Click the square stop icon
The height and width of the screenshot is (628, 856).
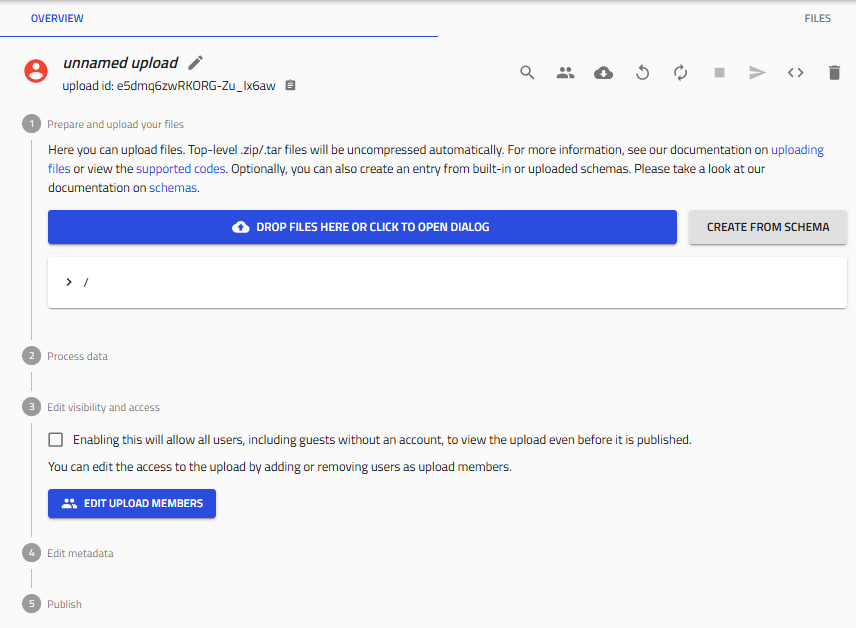[x=720, y=72]
